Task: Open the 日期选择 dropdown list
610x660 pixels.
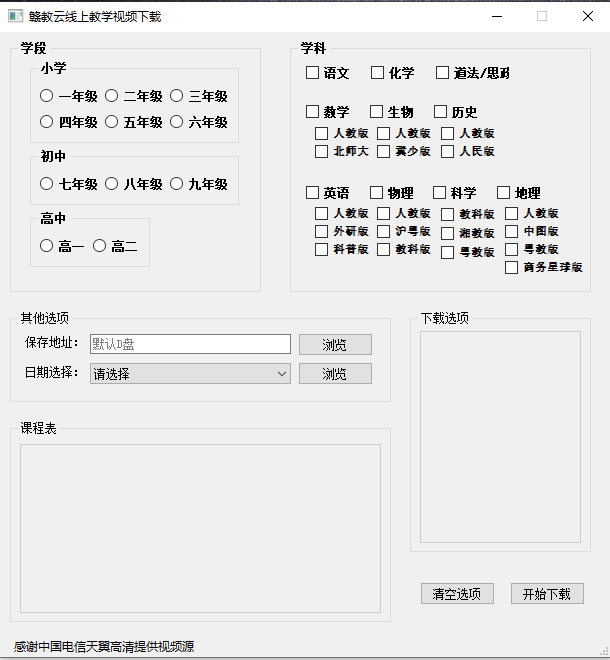Action: pyautogui.click(x=190, y=374)
